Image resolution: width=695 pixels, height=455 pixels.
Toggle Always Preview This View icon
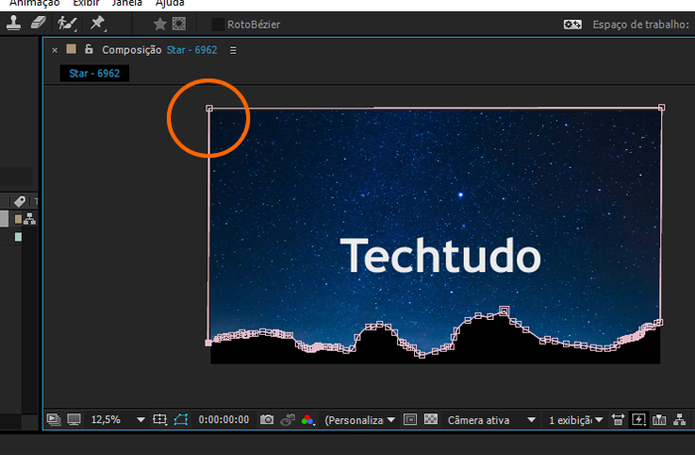coord(54,419)
